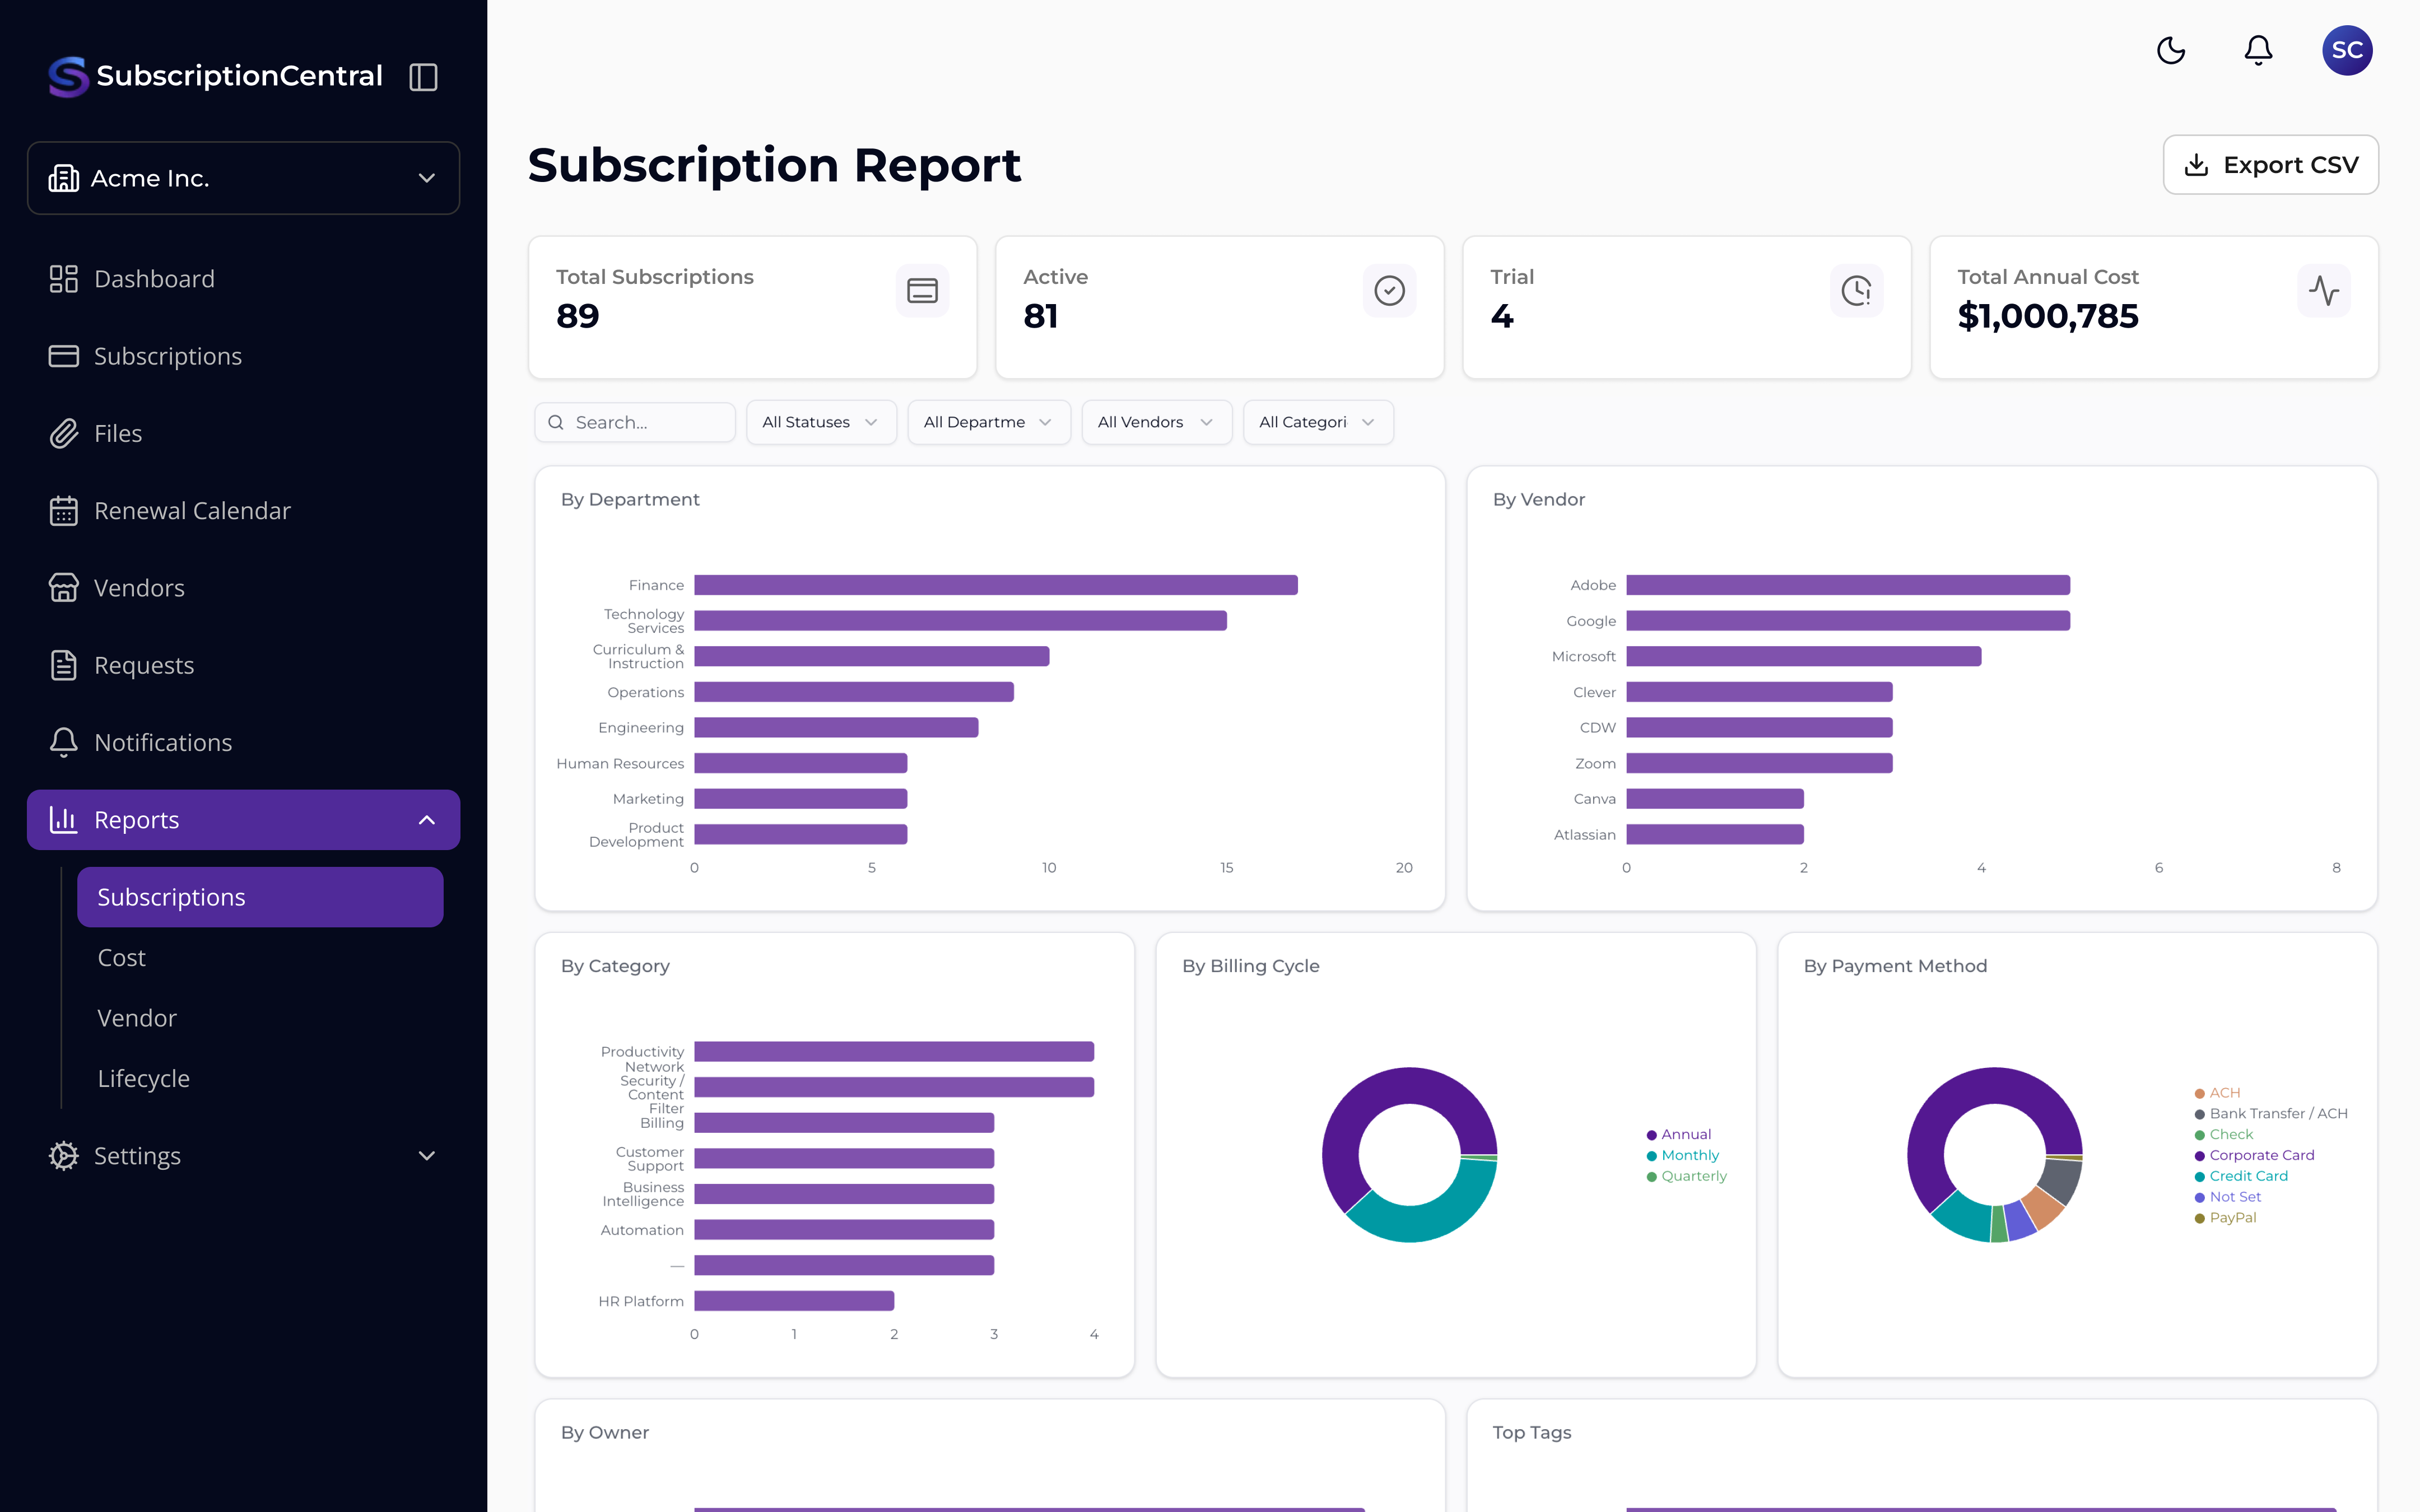
Task: Toggle Annual legend in Billing Cycle chart
Action: click(1679, 1134)
